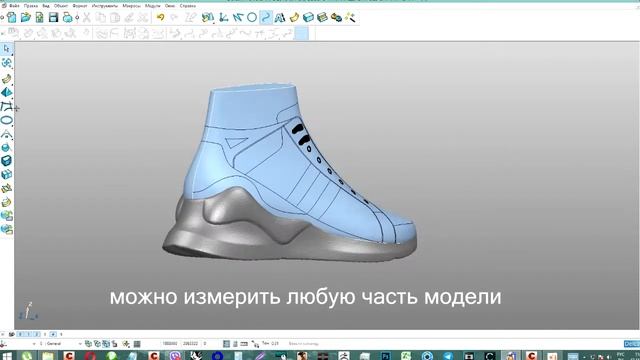
Task: Open the Макросы menu
Action: tap(131, 6)
